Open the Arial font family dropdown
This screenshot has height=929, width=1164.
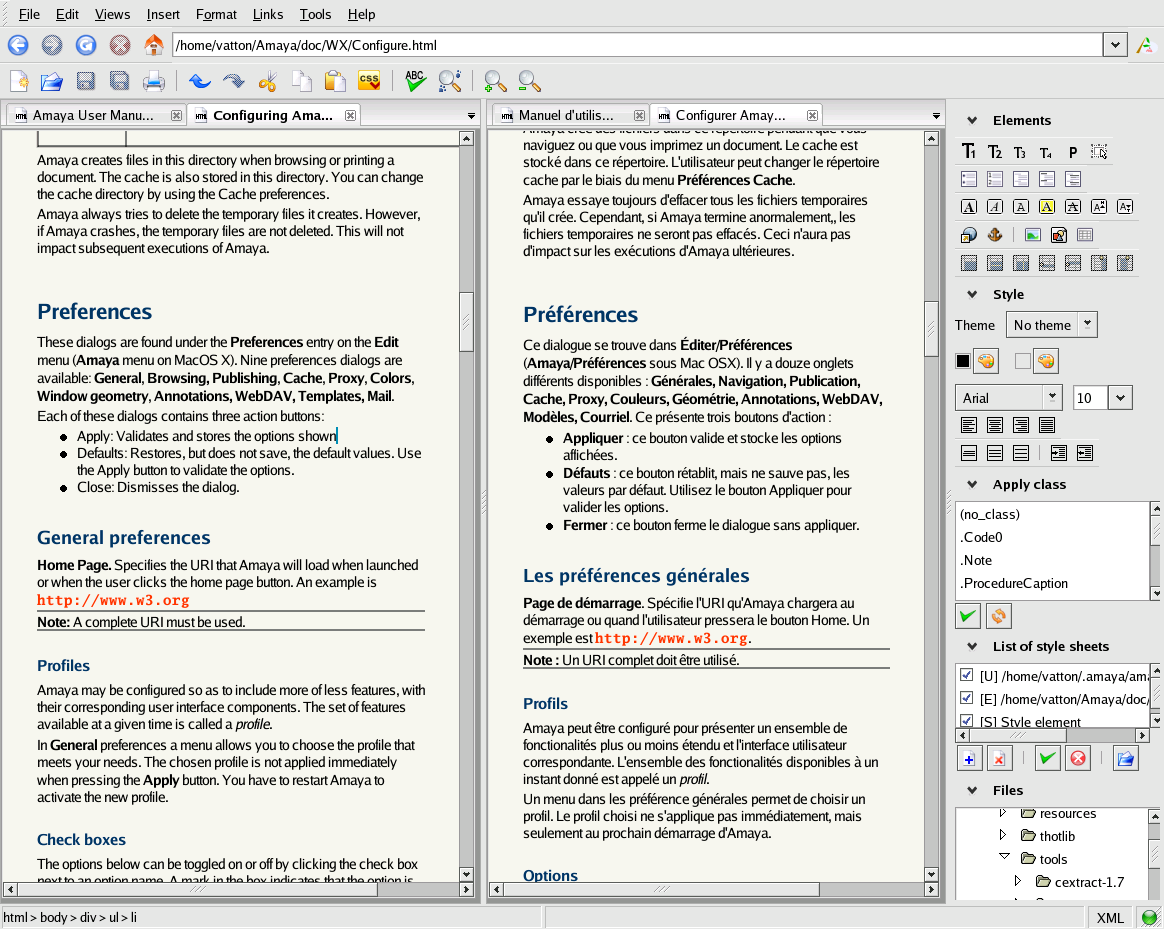tap(1008, 398)
